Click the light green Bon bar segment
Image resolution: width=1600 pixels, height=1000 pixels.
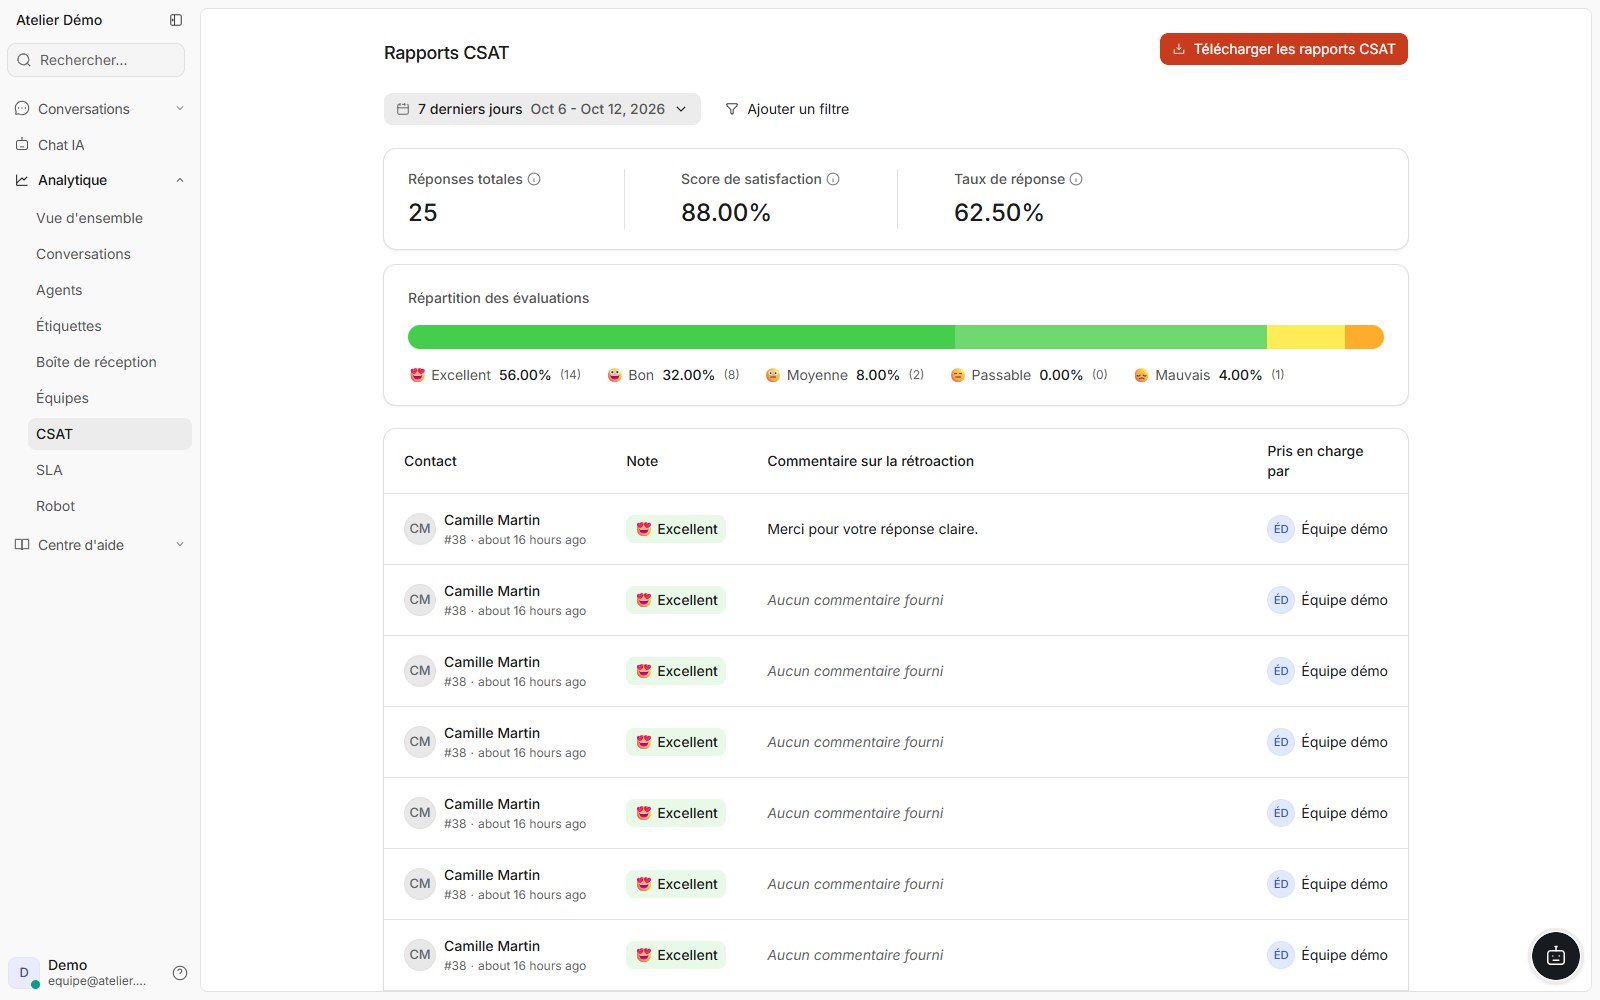(x=1111, y=337)
